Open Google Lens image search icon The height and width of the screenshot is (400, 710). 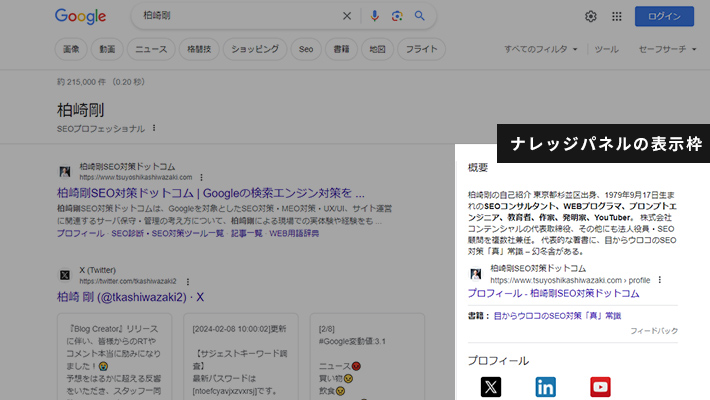(397, 16)
